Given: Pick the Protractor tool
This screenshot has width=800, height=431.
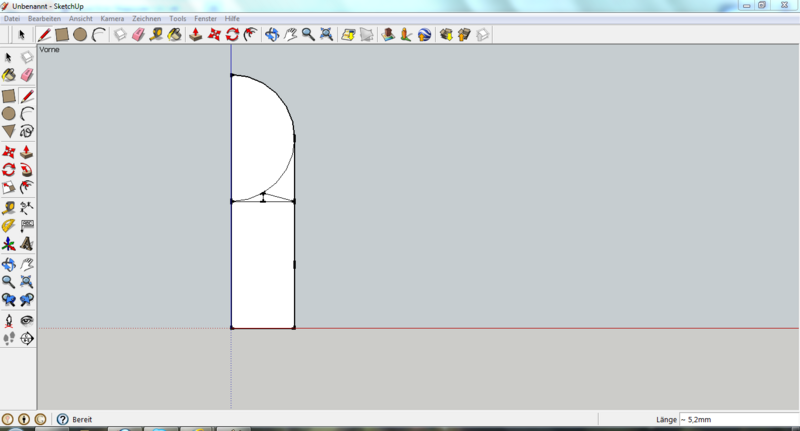Looking at the screenshot, I should point(8,226).
